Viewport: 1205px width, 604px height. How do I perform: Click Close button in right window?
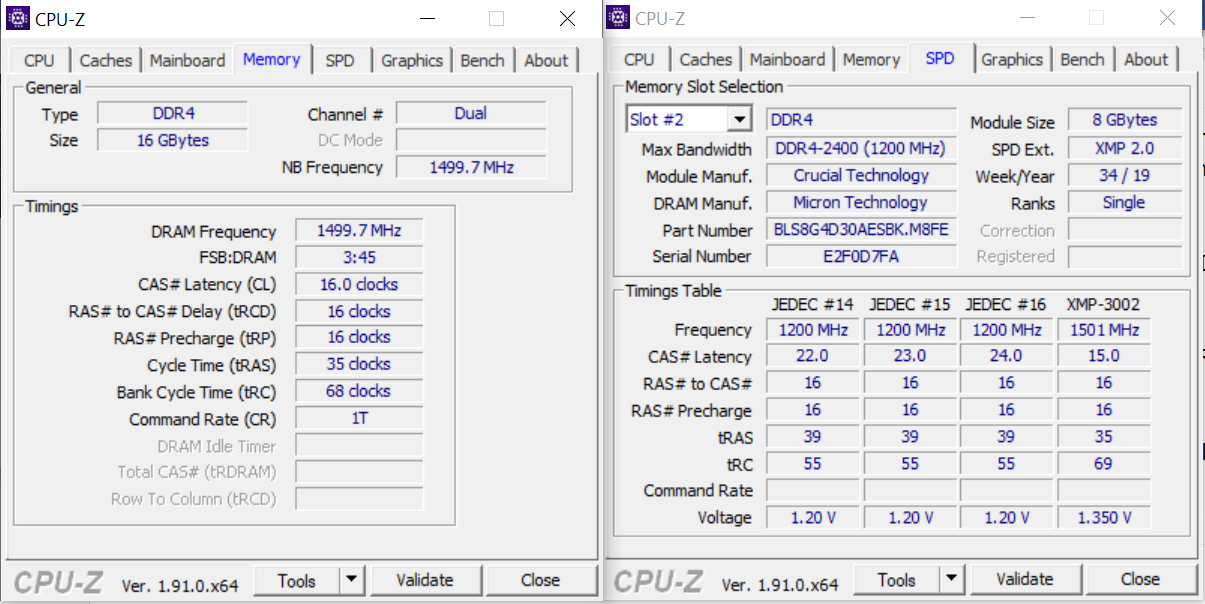1140,579
